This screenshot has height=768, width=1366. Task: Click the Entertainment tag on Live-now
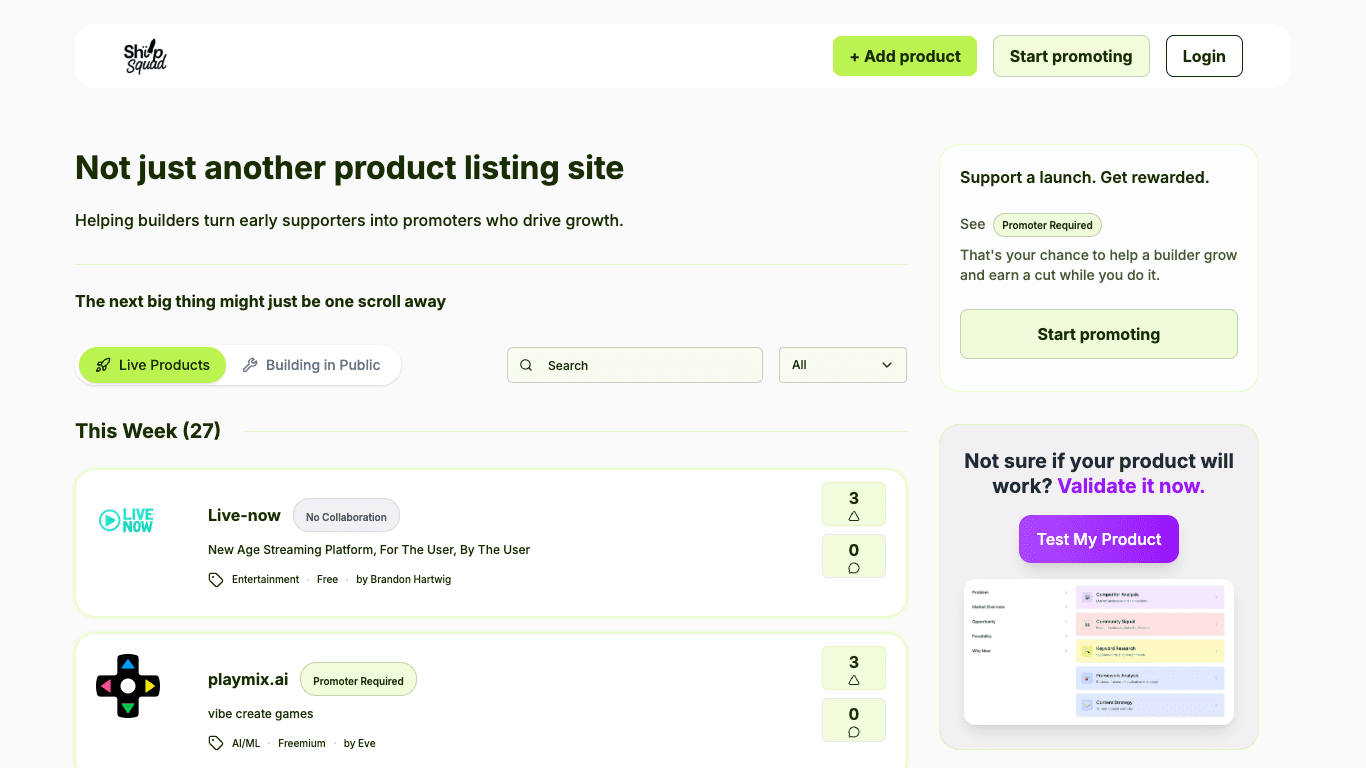tap(265, 580)
